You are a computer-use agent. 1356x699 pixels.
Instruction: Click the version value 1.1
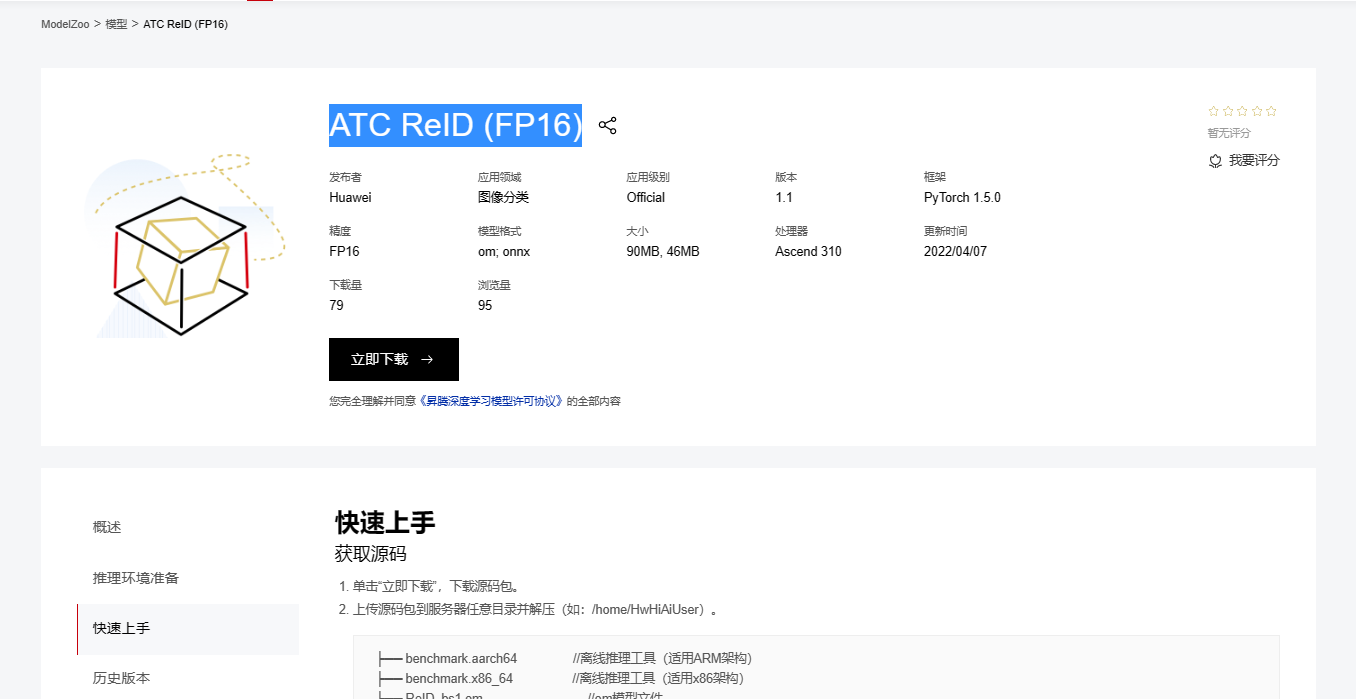[x=784, y=197]
